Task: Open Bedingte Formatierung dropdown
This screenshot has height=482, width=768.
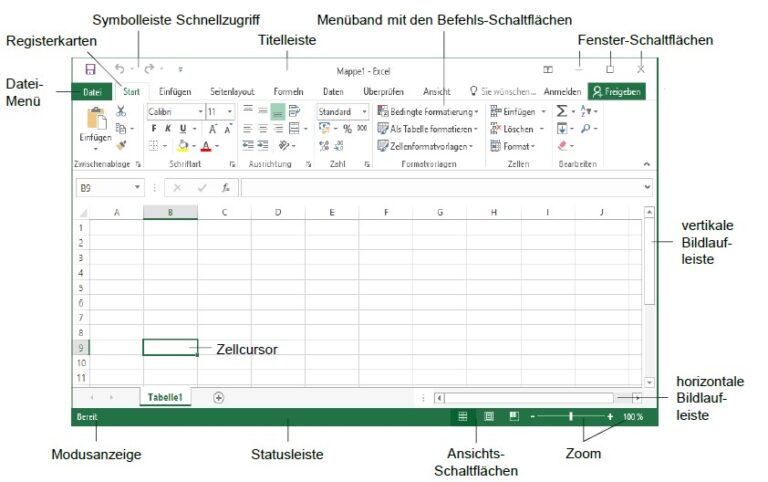Action: (428, 112)
